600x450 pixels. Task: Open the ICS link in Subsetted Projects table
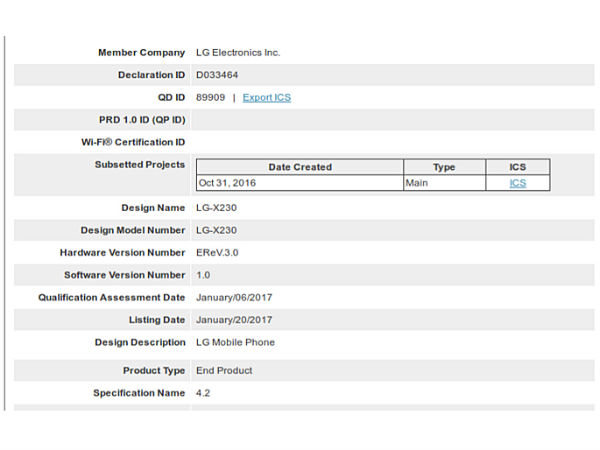pos(518,183)
